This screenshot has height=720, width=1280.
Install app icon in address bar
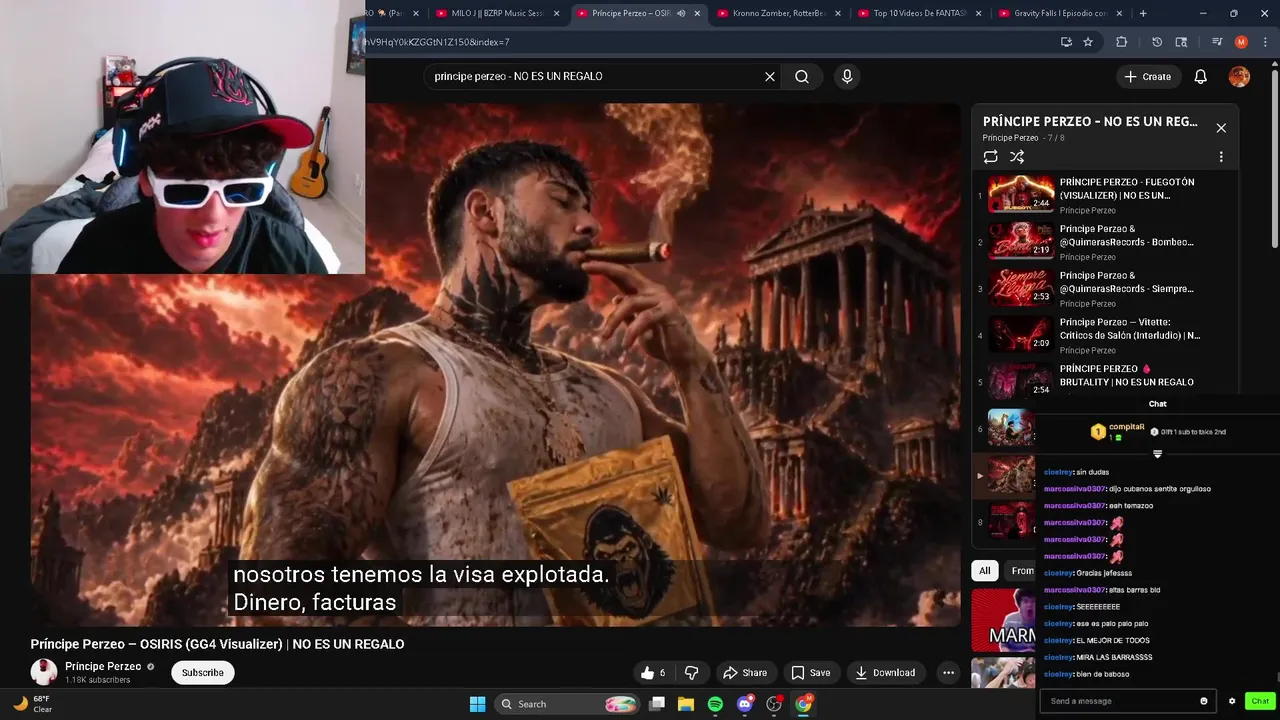click(x=1066, y=42)
